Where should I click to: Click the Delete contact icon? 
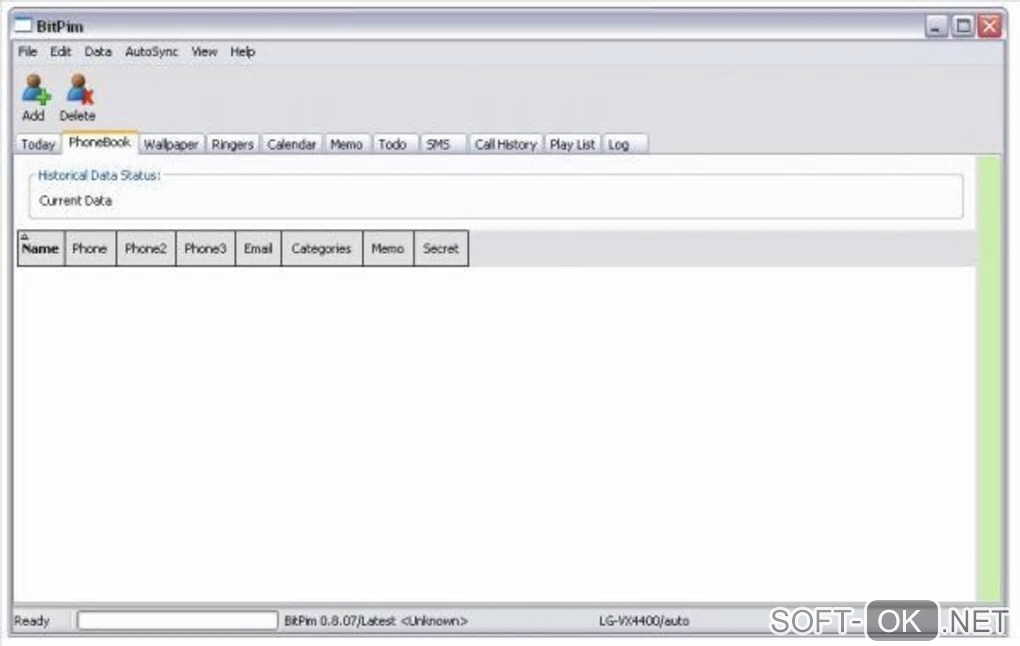(80, 90)
